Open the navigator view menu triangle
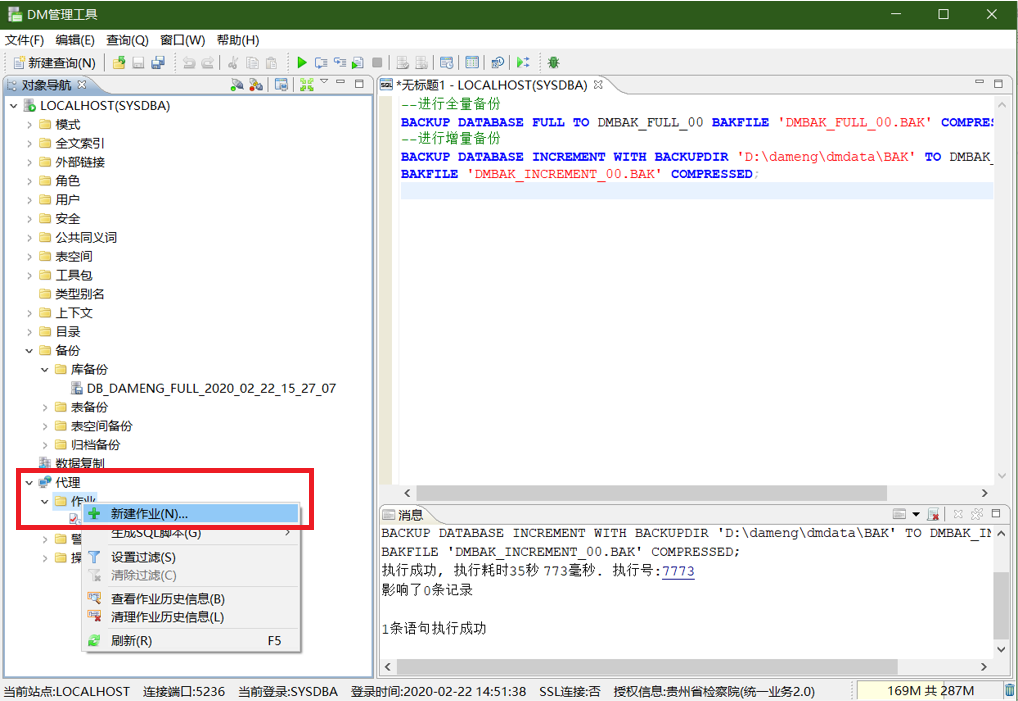 [324, 82]
